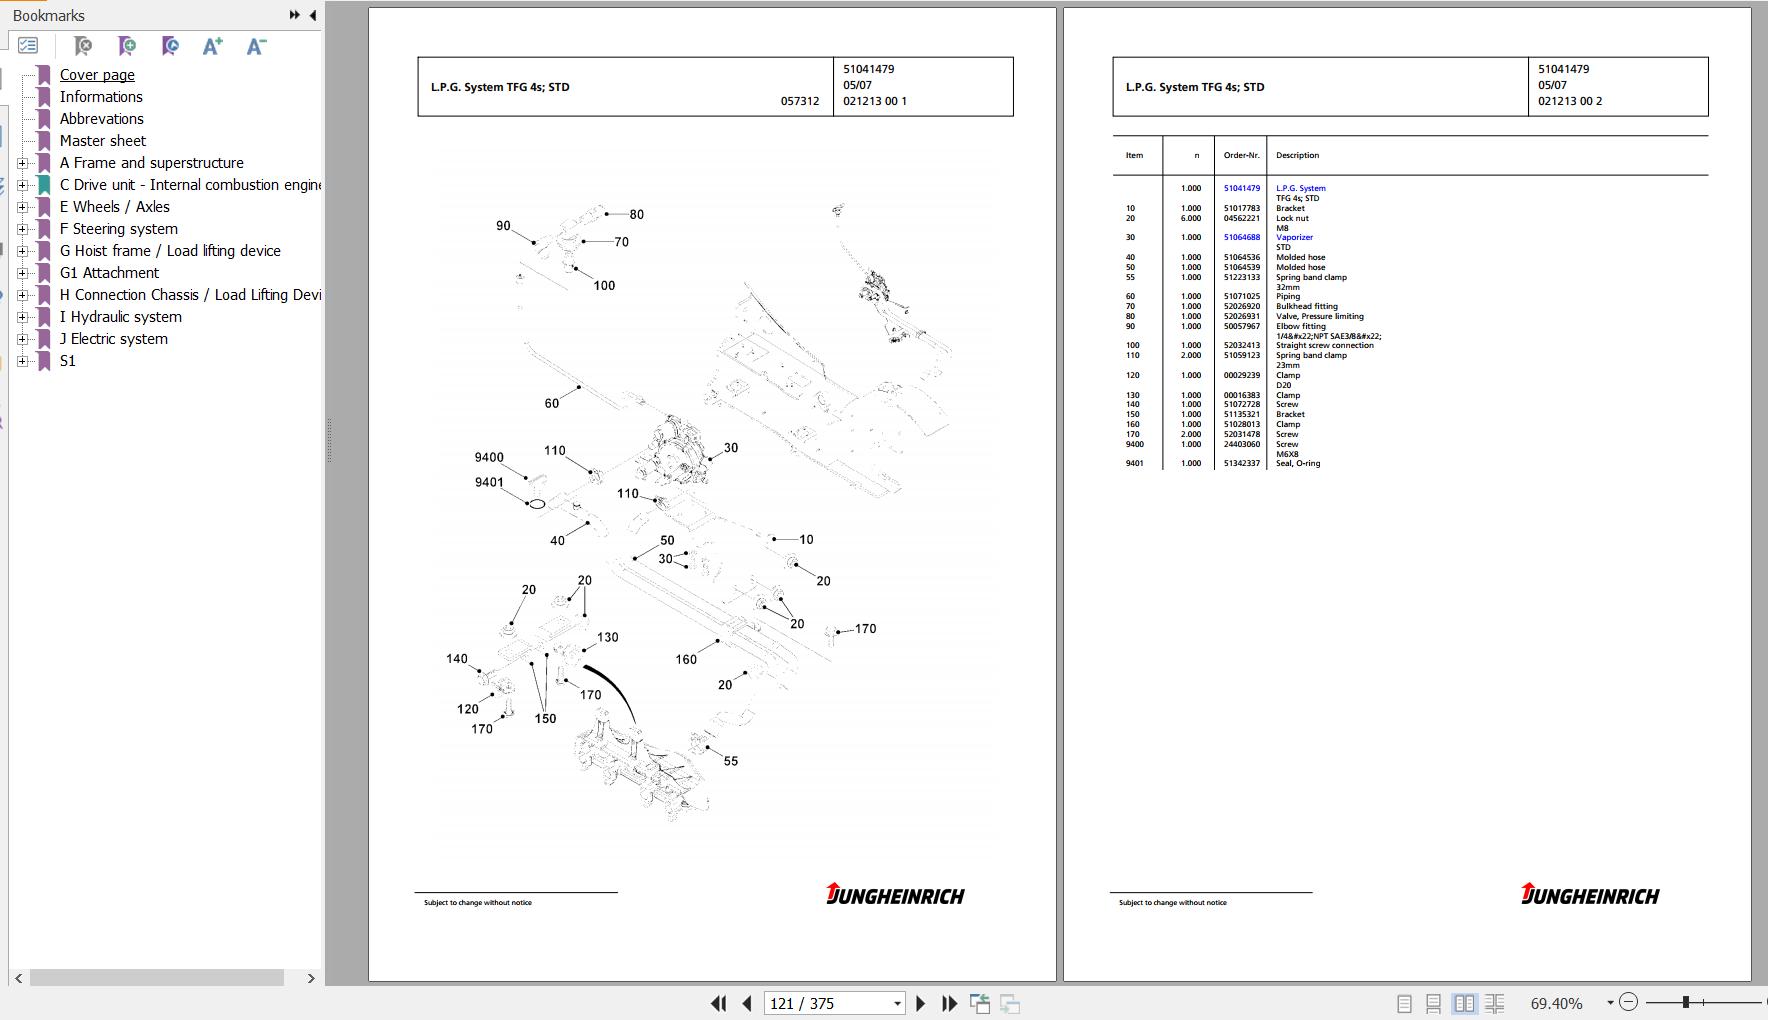Decrease bookmark font size with A-
This screenshot has height=1020, width=1768.
(x=256, y=46)
